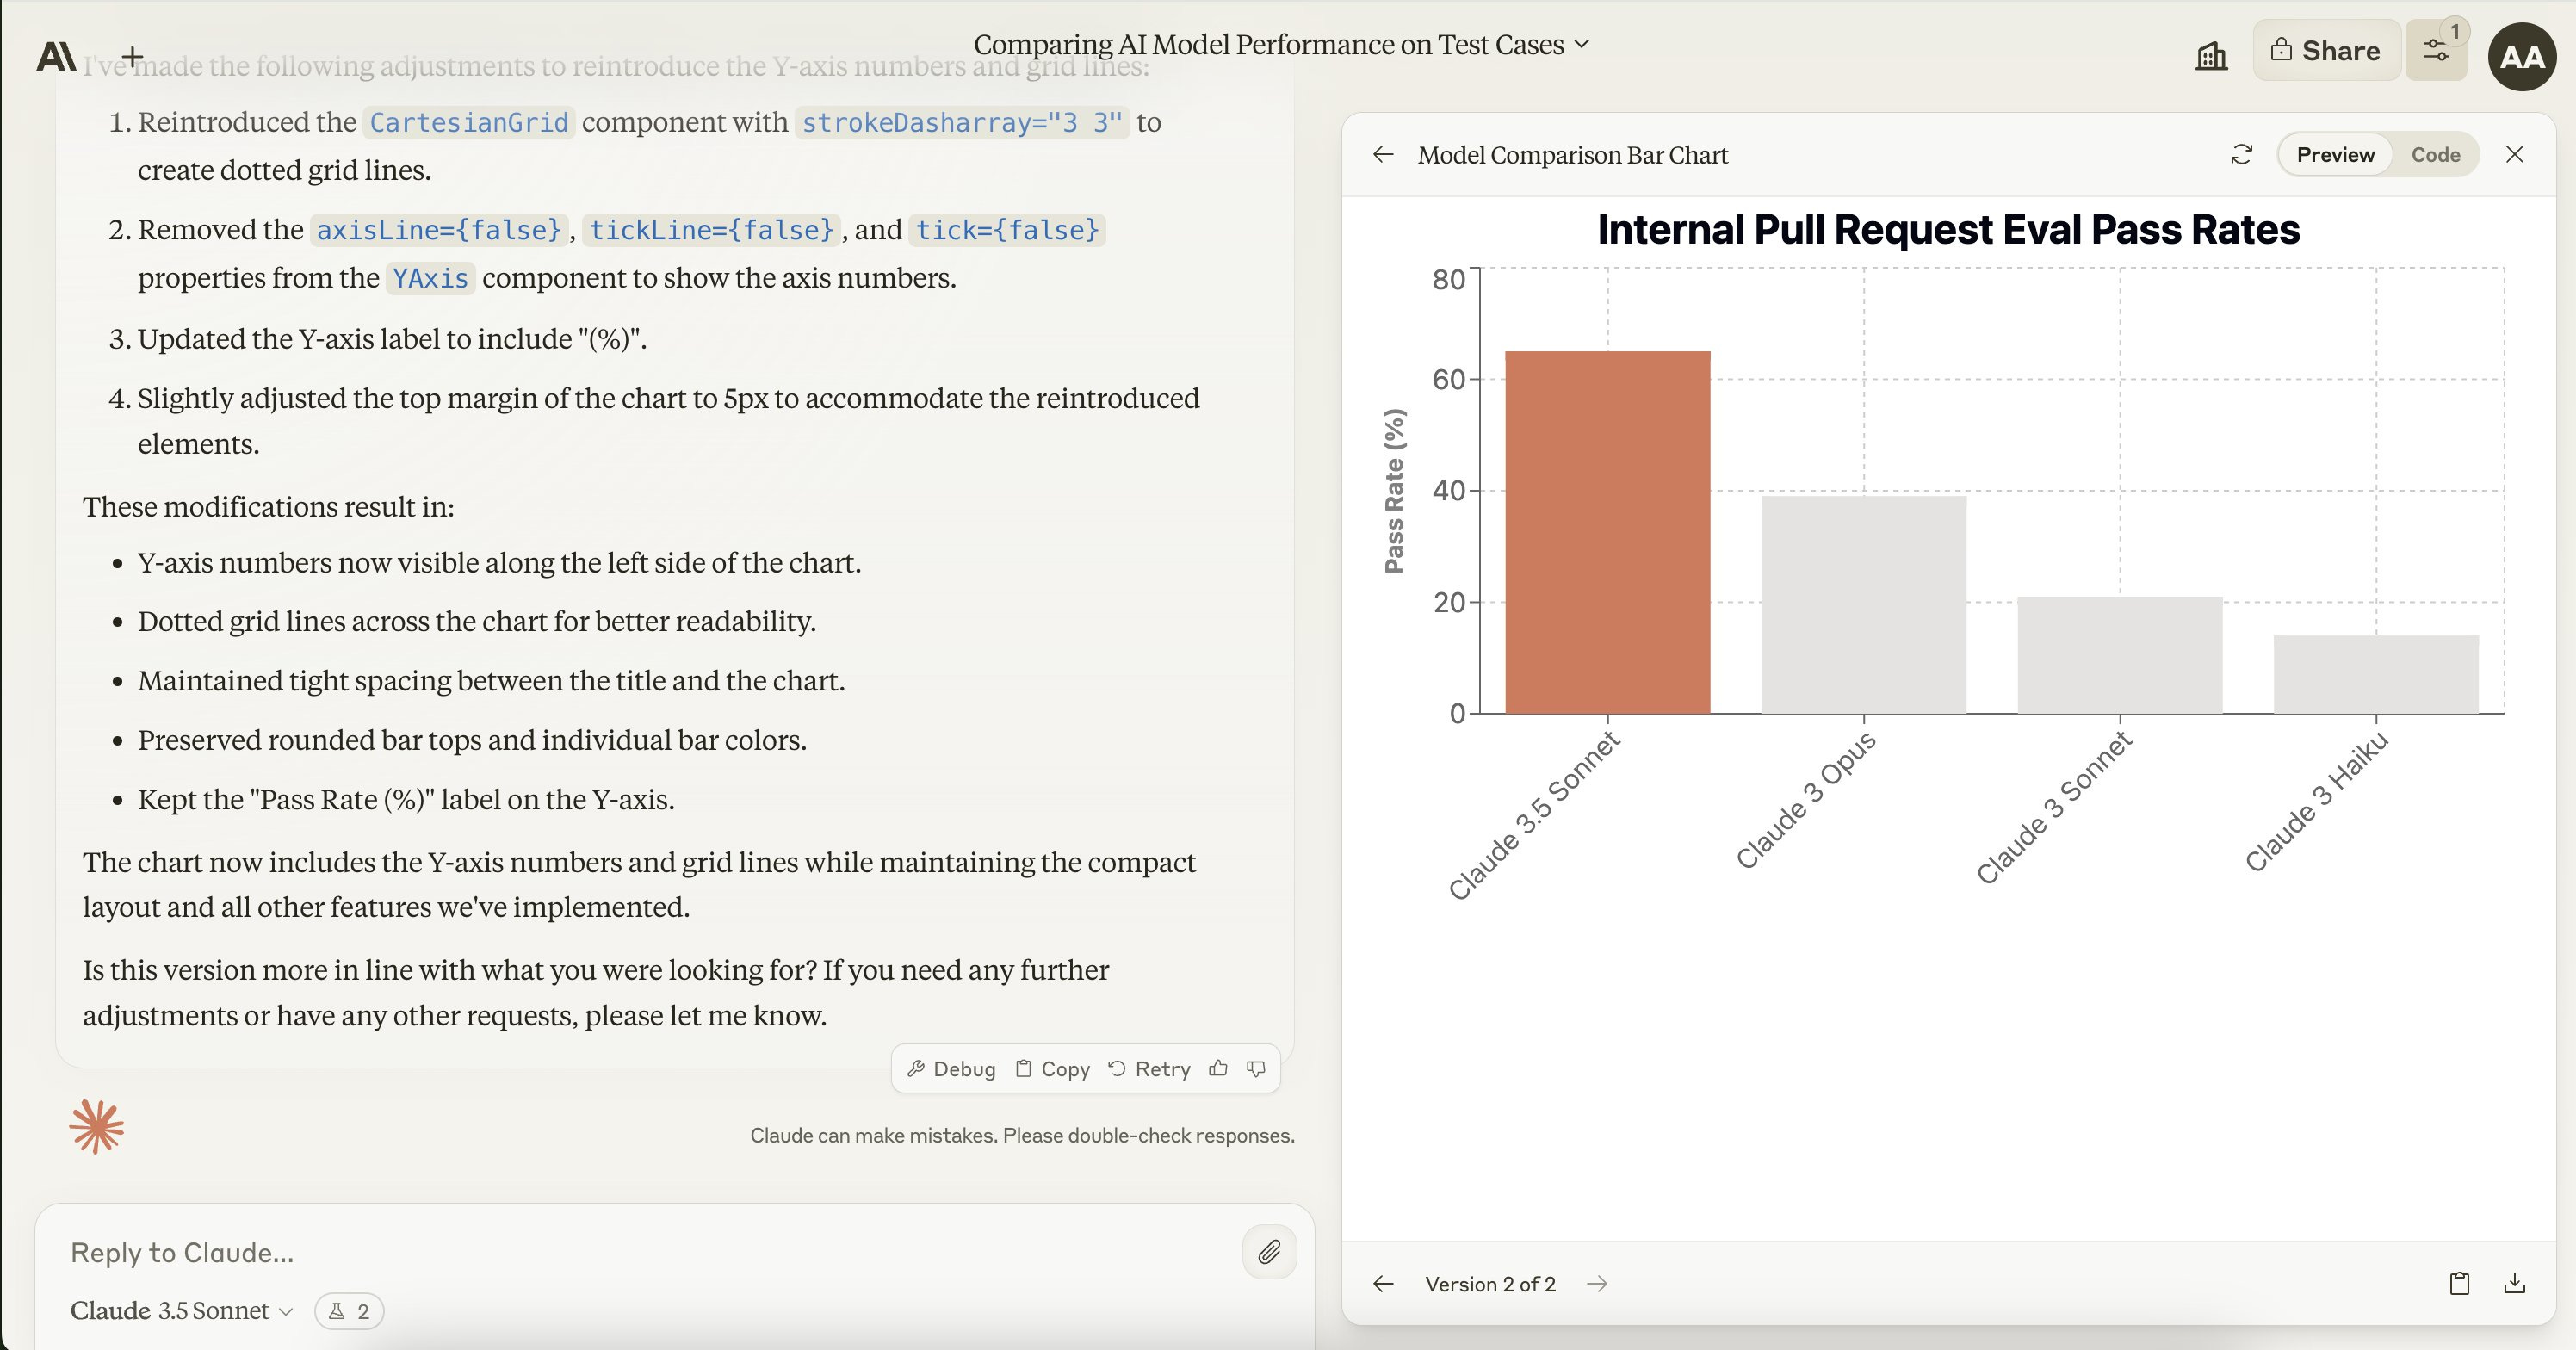The height and width of the screenshot is (1350, 2576).
Task: Give thumbs down feedback on response
Action: 1256,1069
